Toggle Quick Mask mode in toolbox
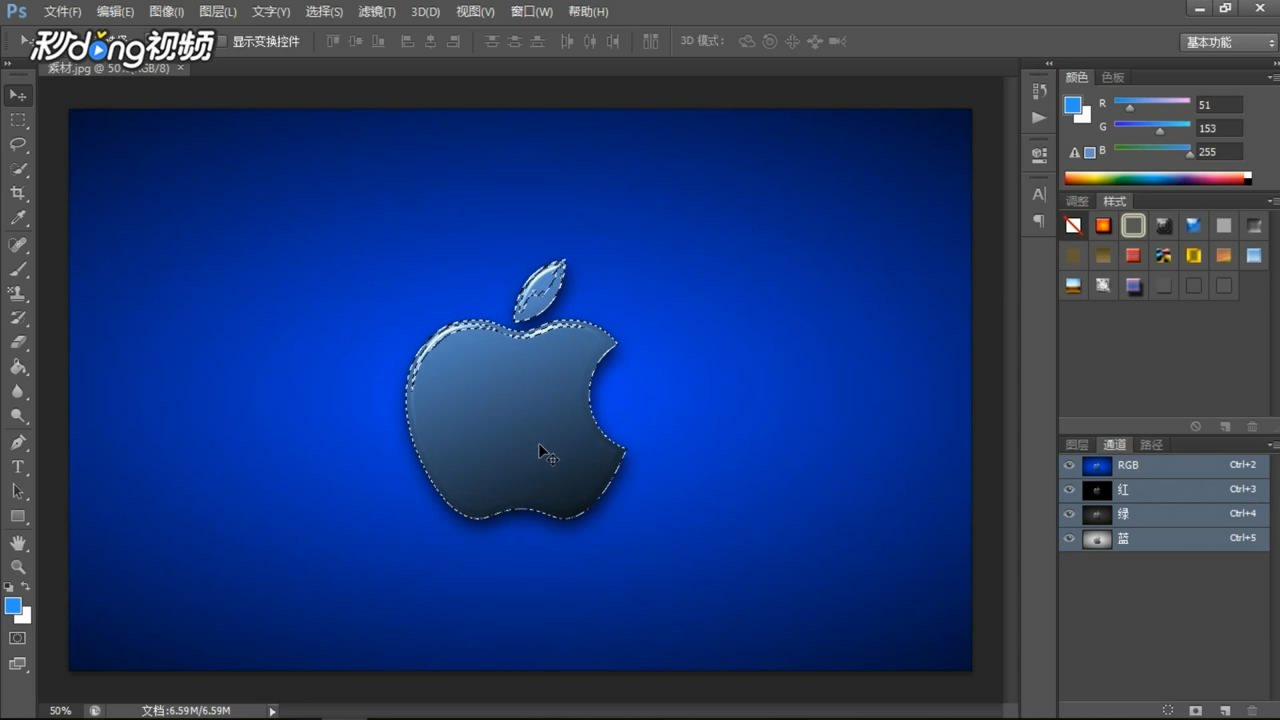Screen dimensions: 1280x720 18,638
